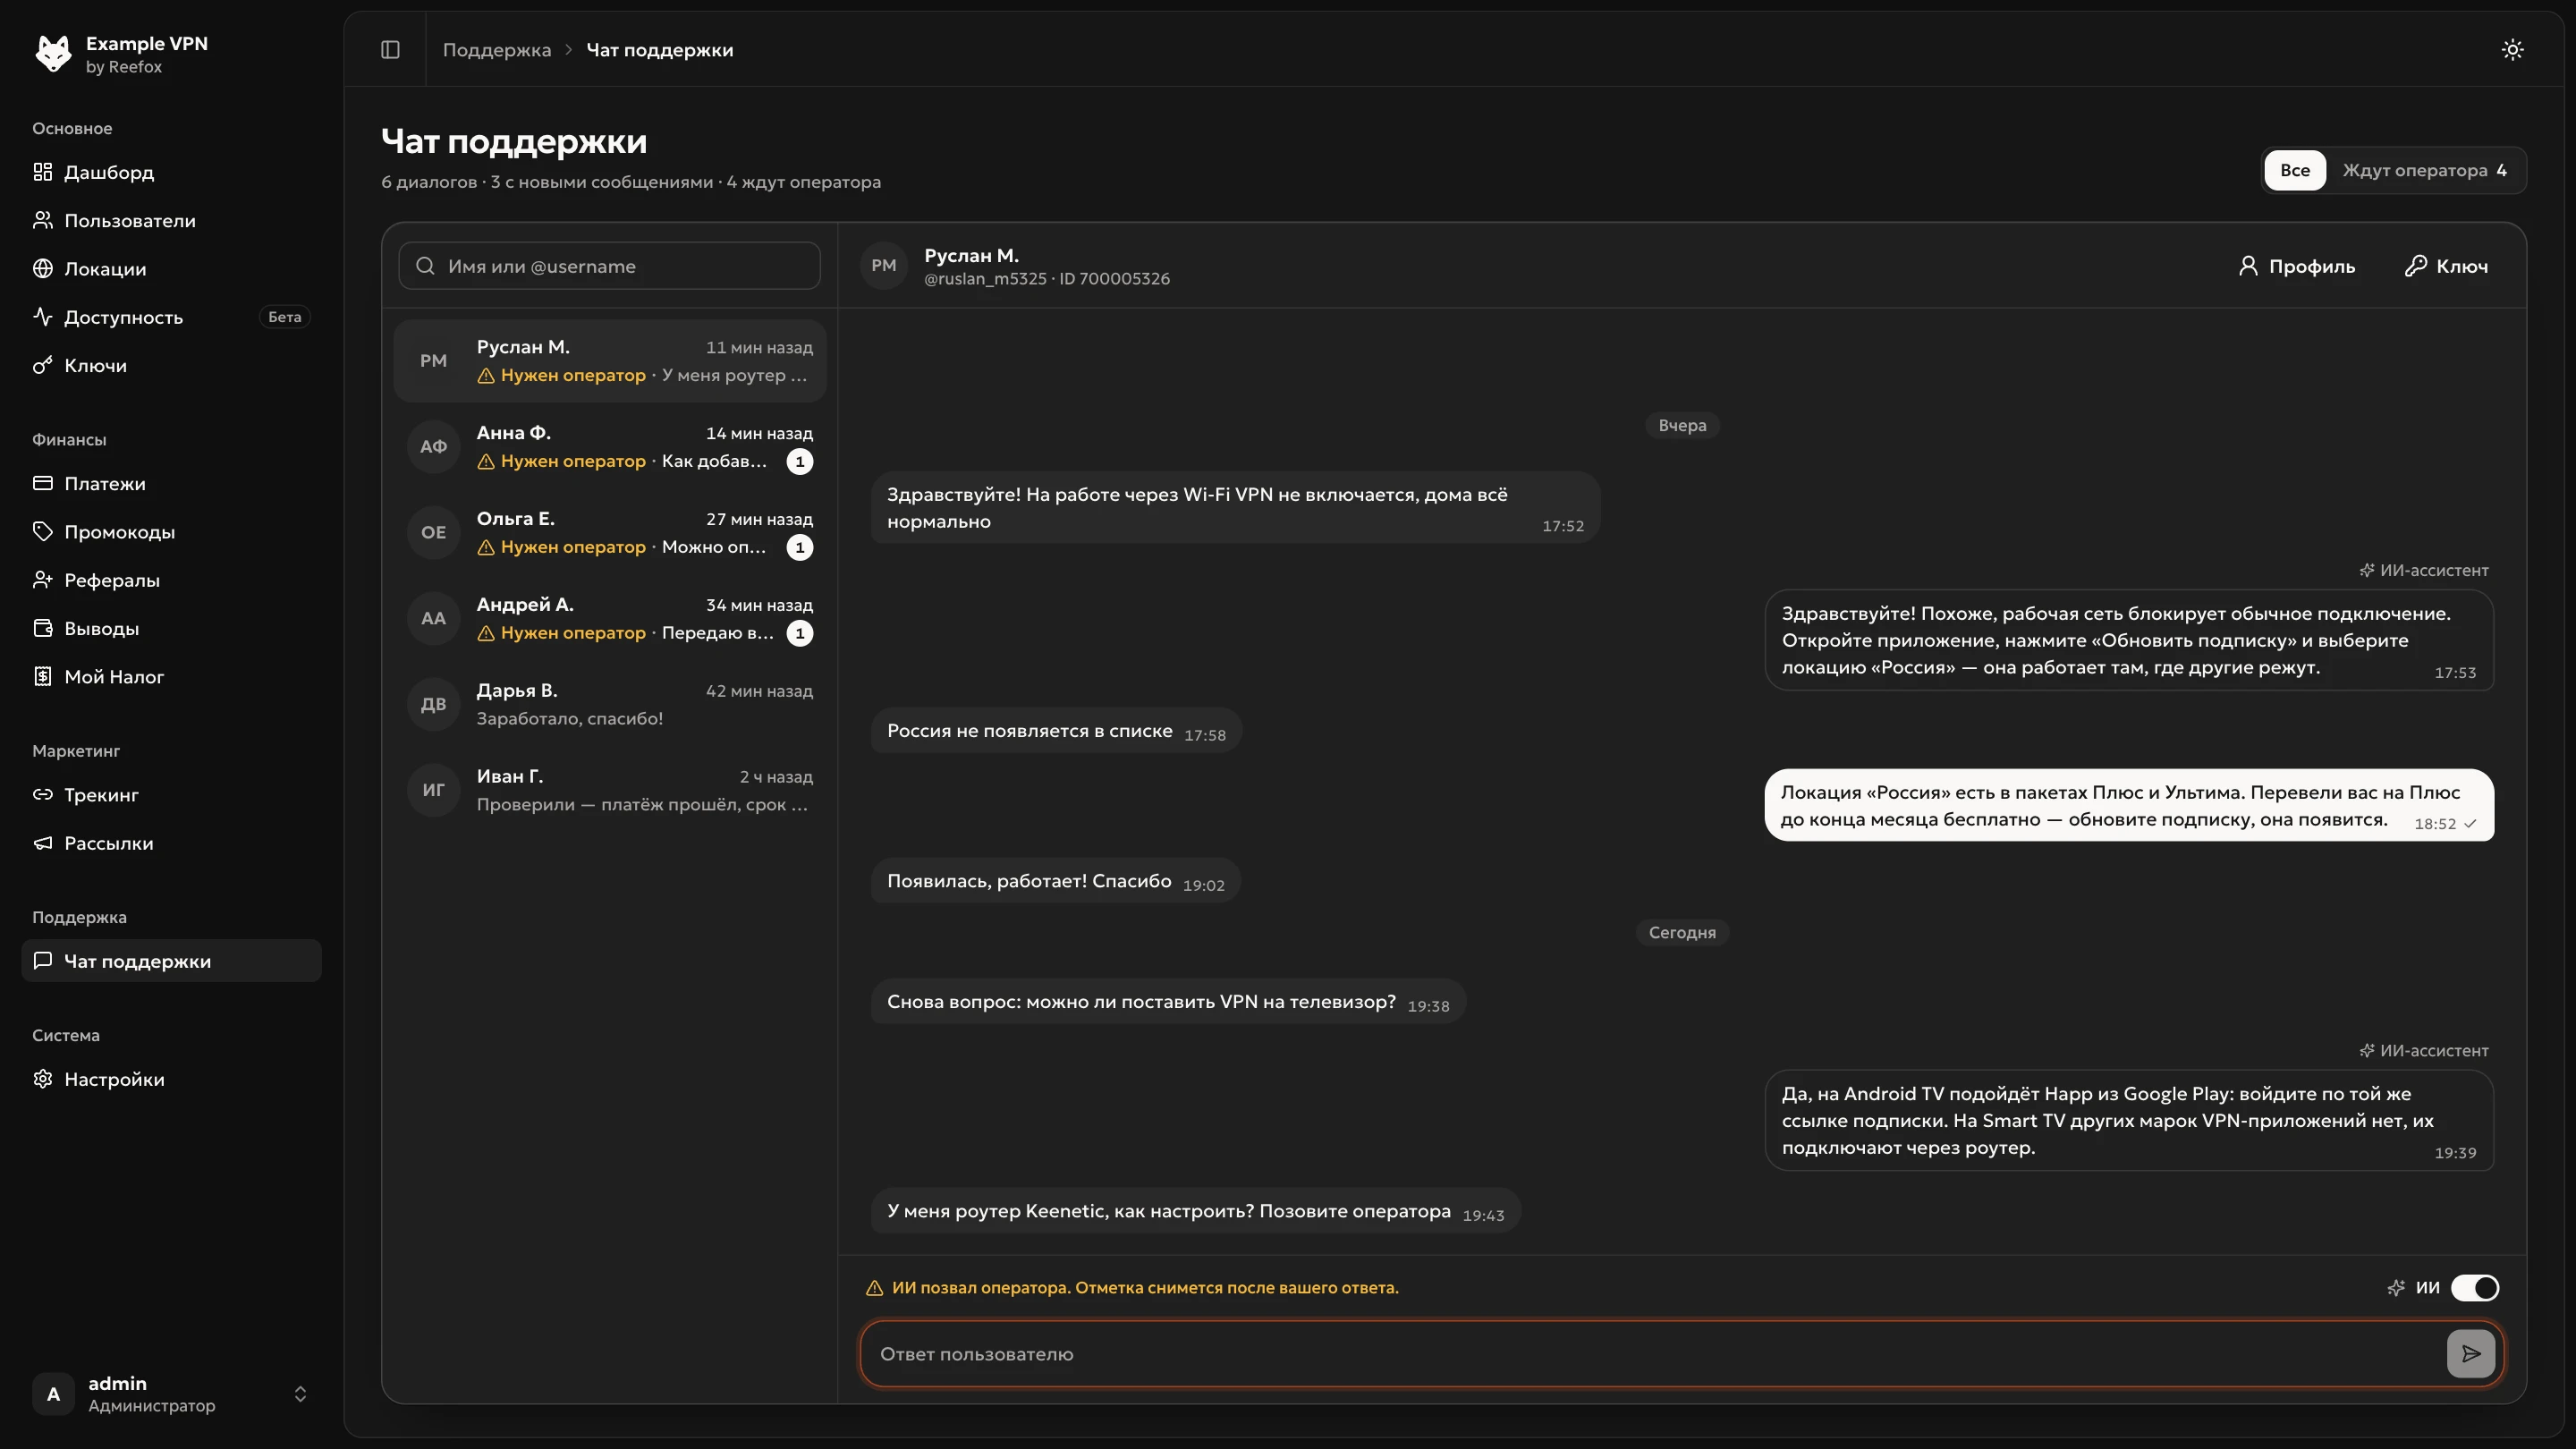Click Поддержка breadcrumb link
The height and width of the screenshot is (1449, 2576).
tap(497, 50)
